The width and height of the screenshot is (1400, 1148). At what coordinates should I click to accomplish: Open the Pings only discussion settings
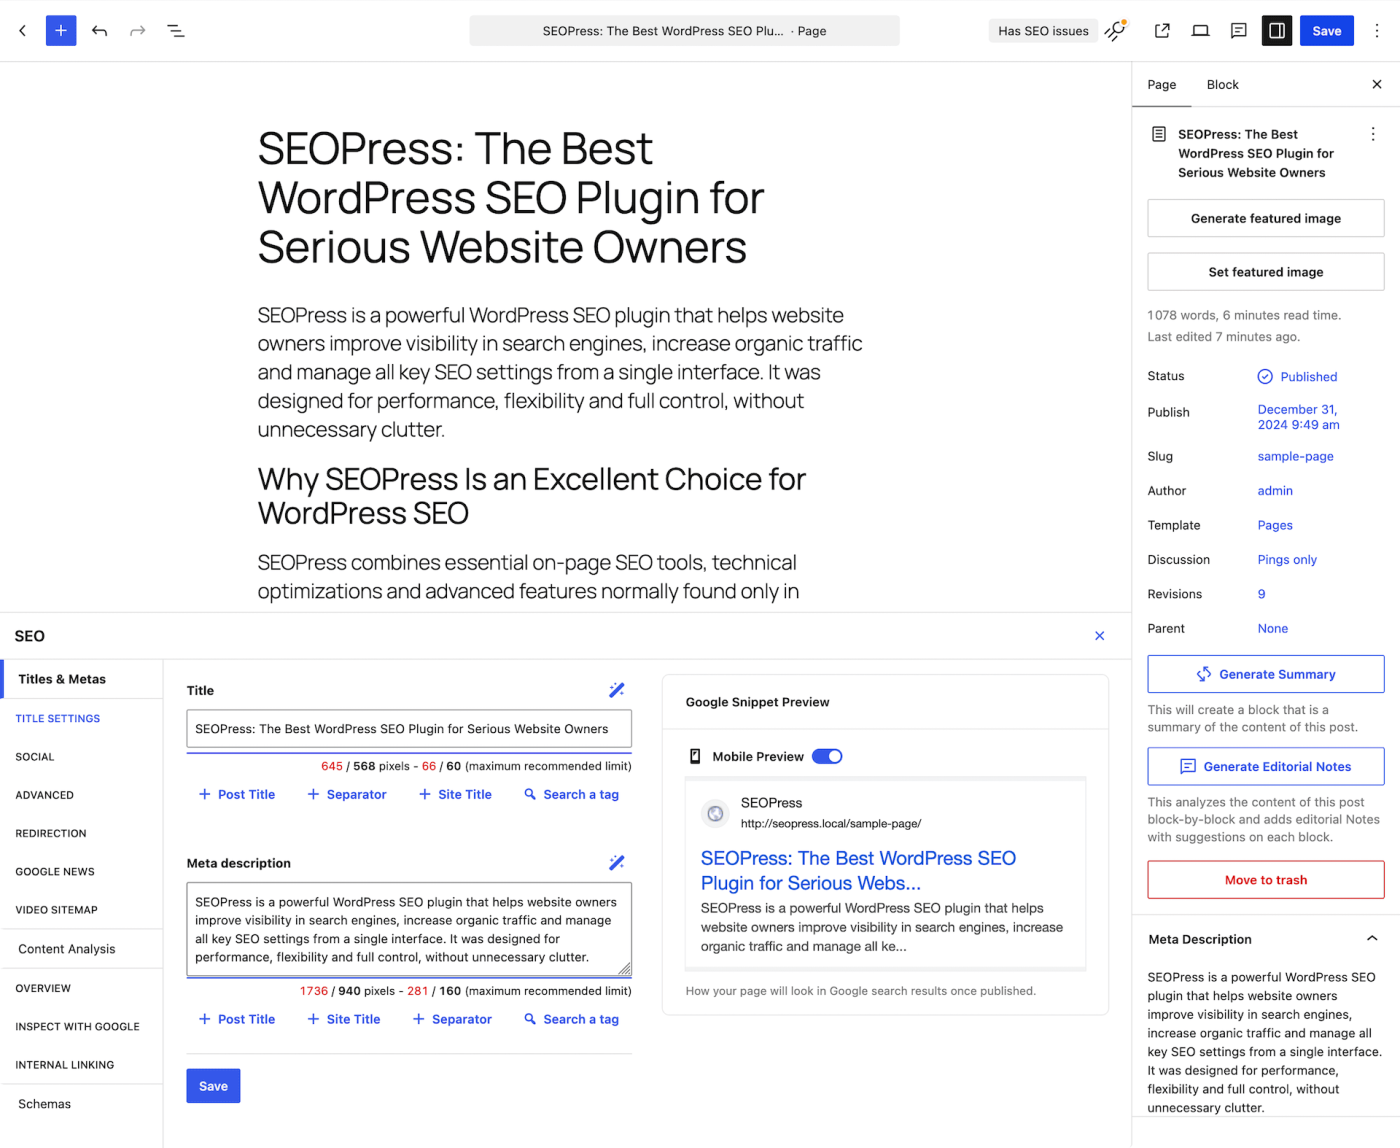point(1287,560)
